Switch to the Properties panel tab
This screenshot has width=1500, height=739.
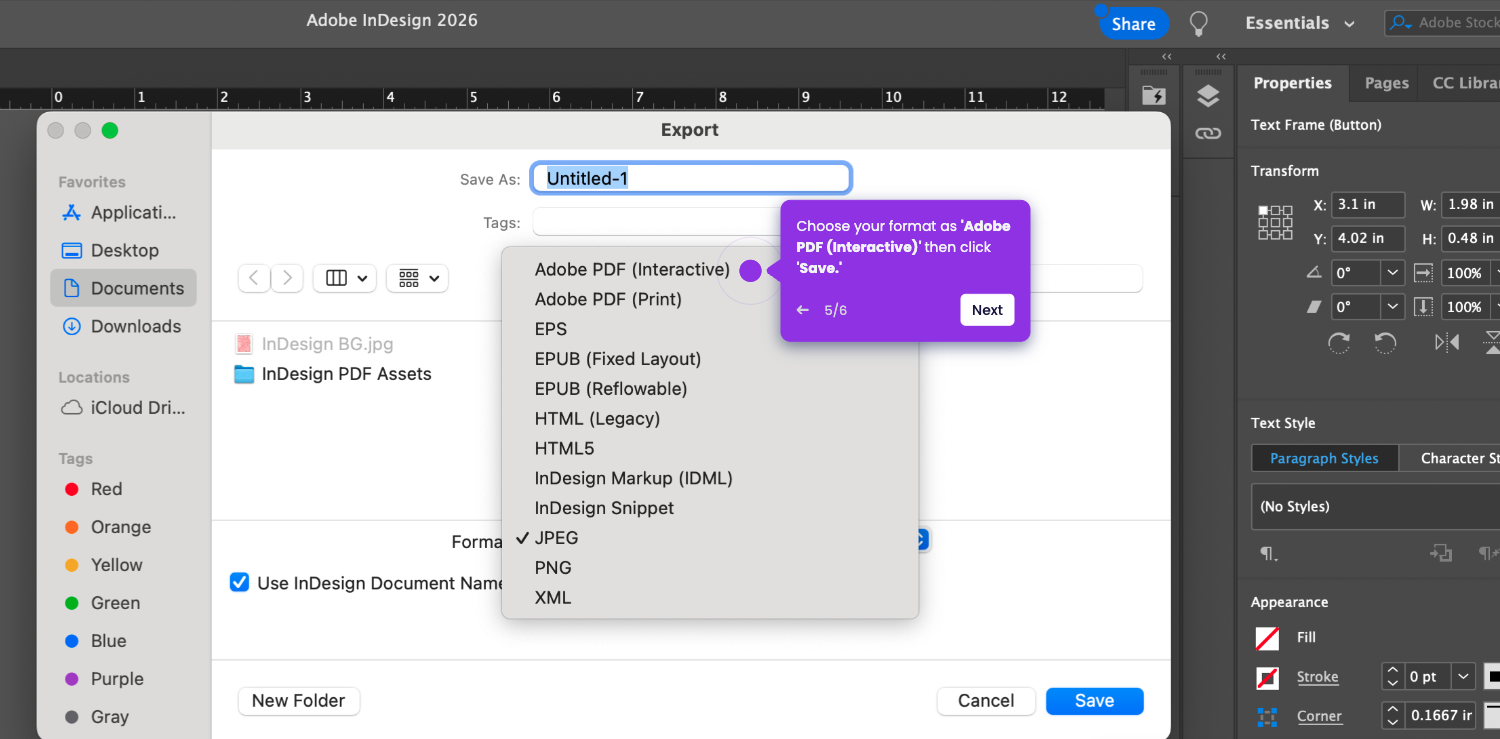click(1292, 83)
